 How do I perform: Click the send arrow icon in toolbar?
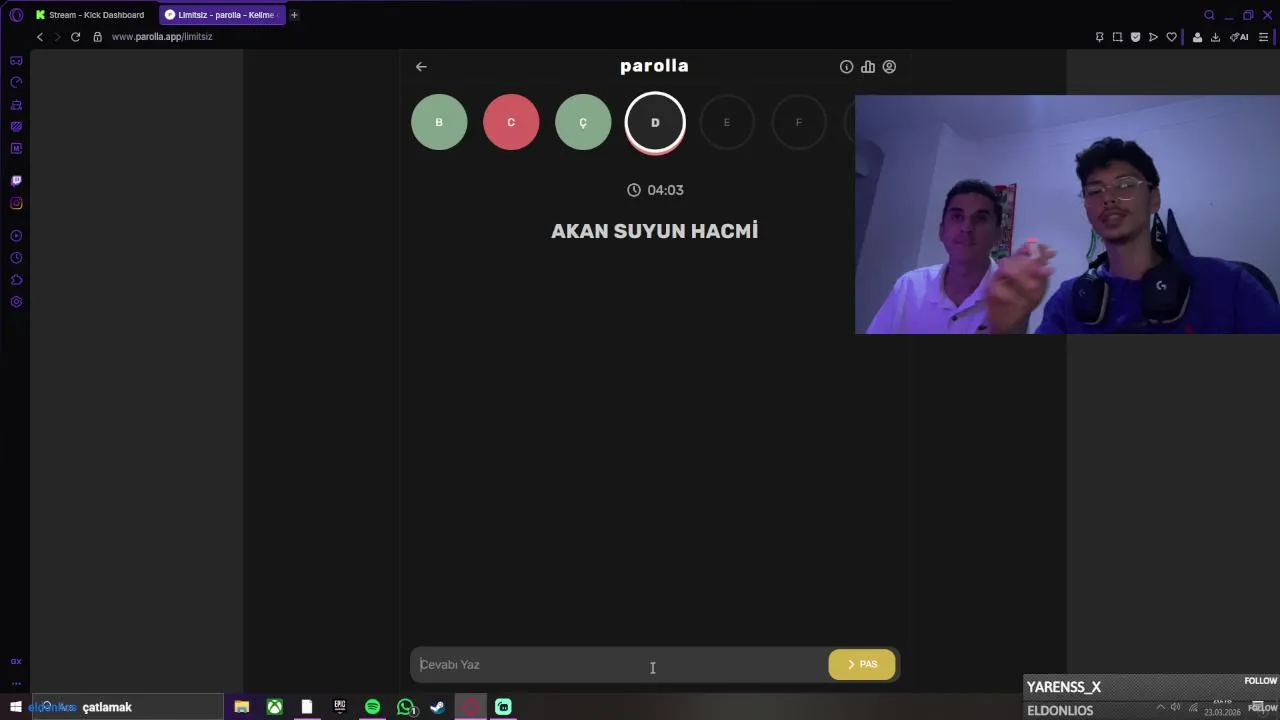(1153, 37)
